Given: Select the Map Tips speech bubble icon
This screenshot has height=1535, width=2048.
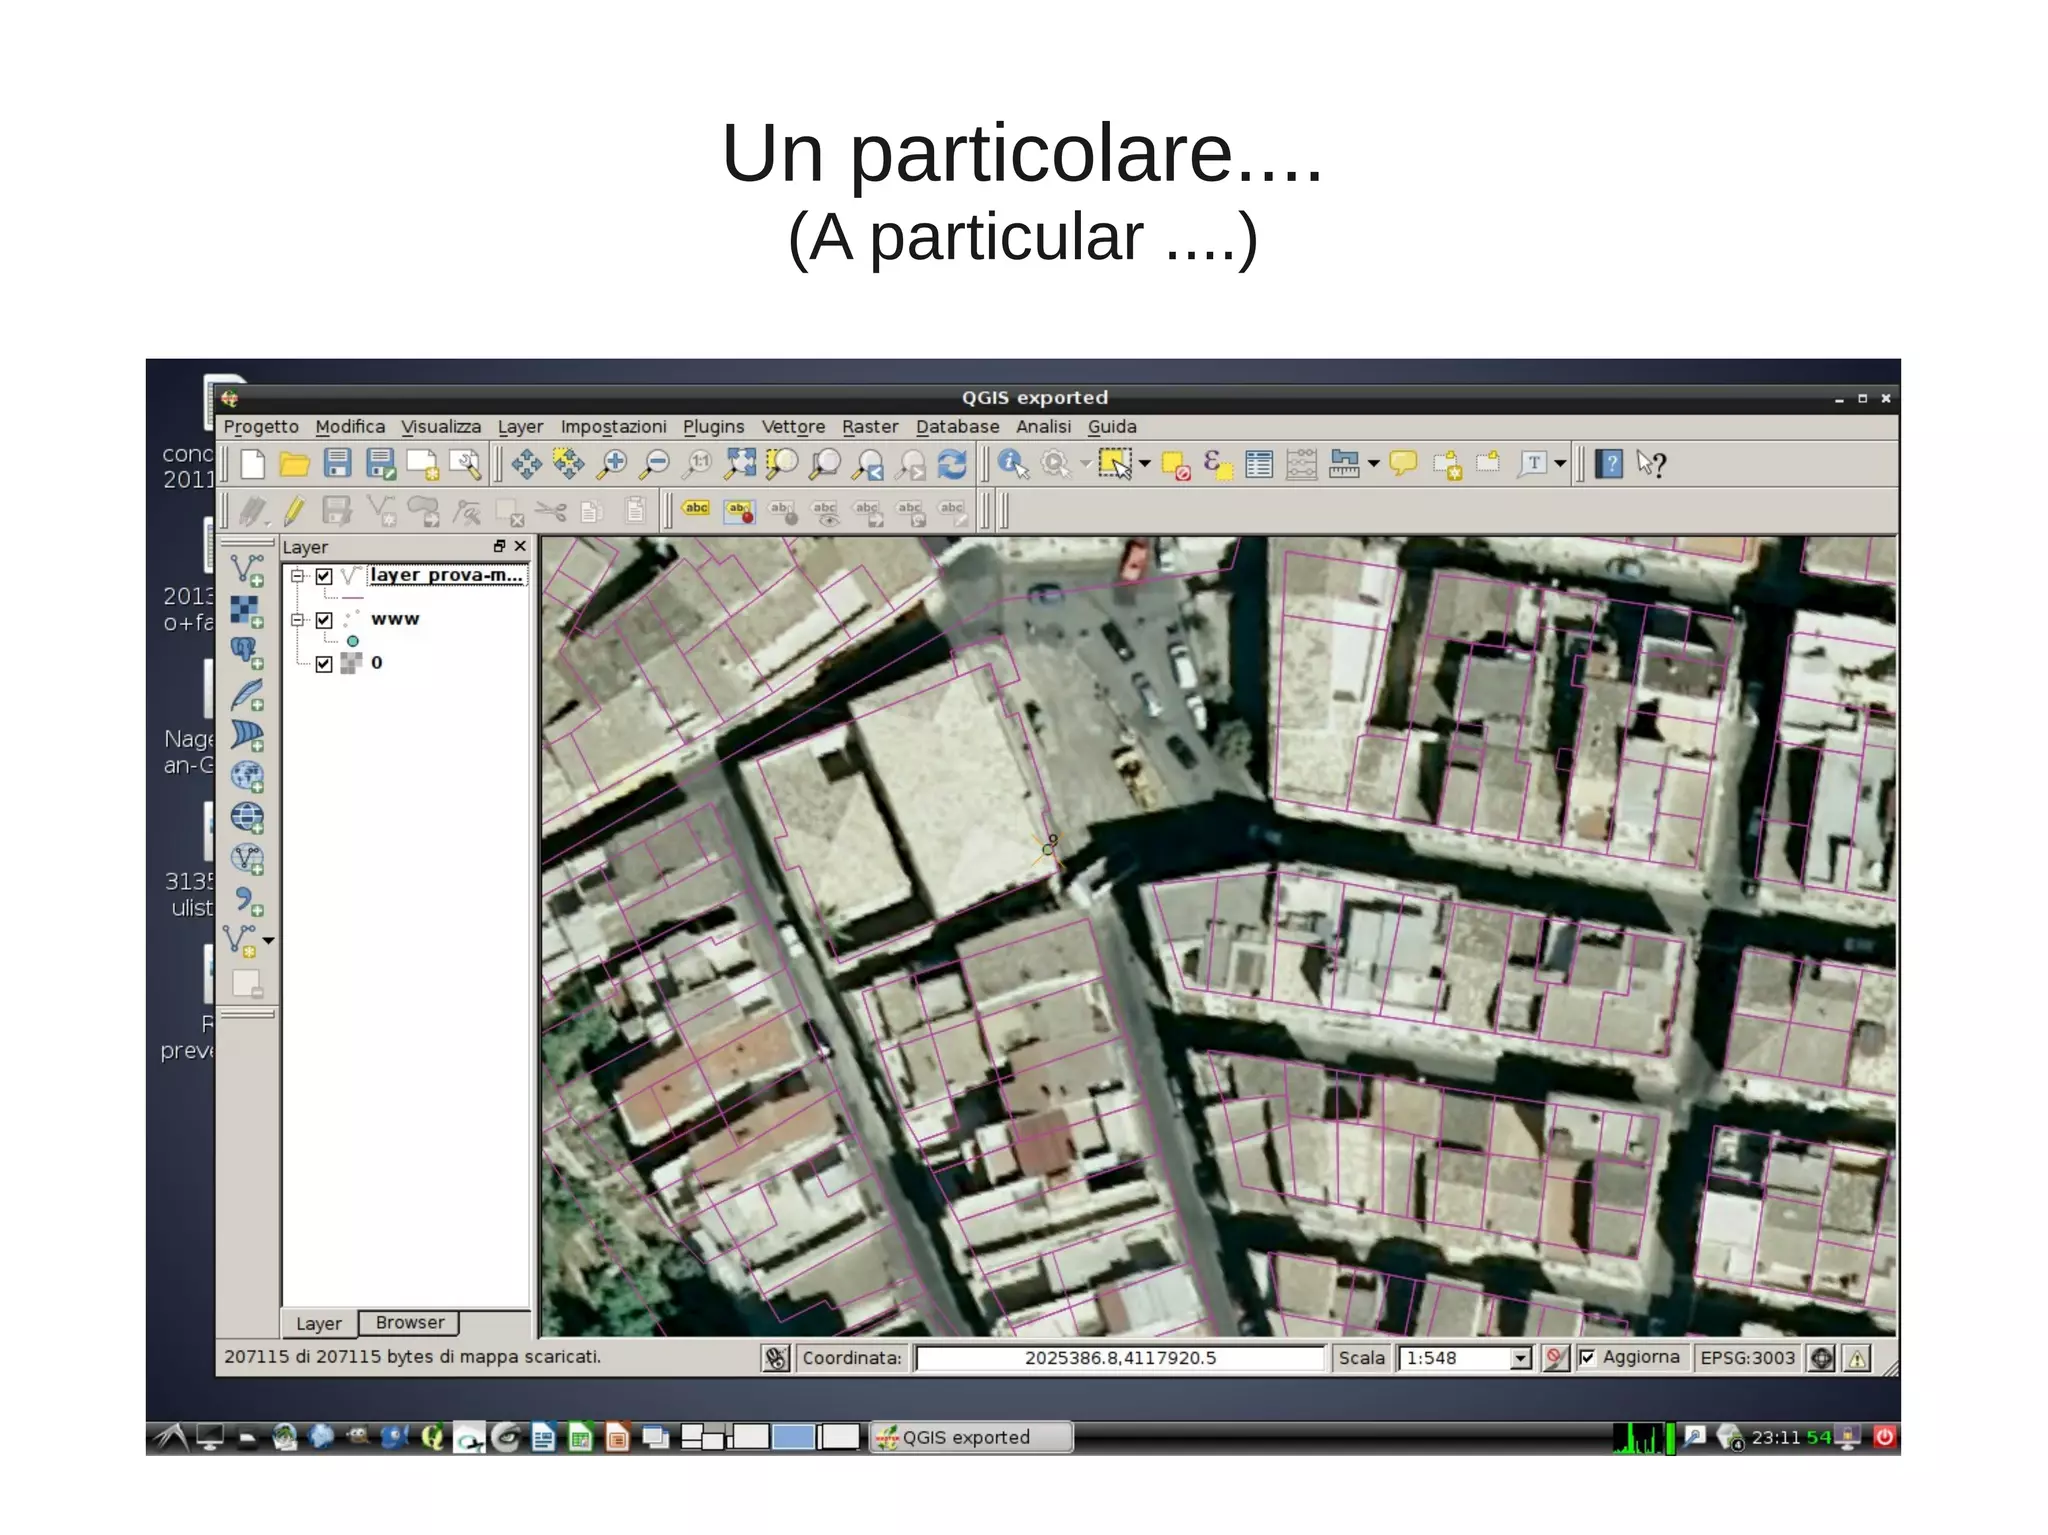Looking at the screenshot, I should tap(1403, 463).
